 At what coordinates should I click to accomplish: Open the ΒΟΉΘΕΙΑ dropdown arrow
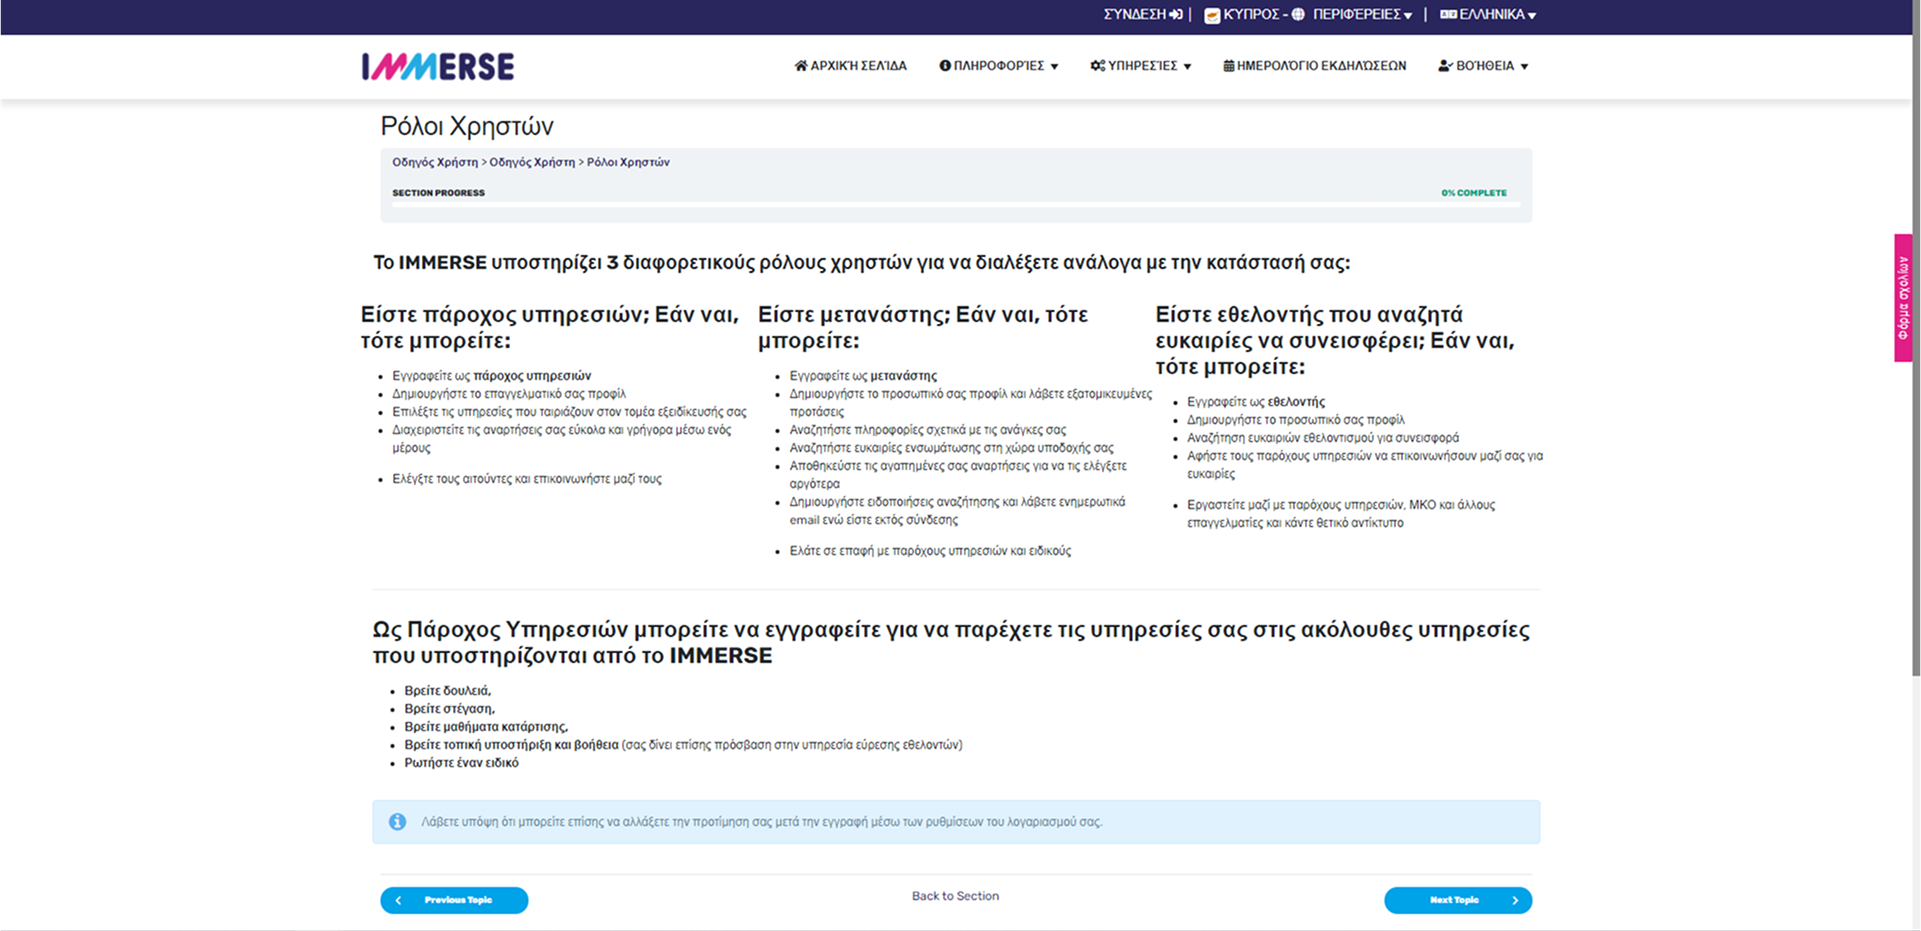pyautogui.click(x=1524, y=67)
